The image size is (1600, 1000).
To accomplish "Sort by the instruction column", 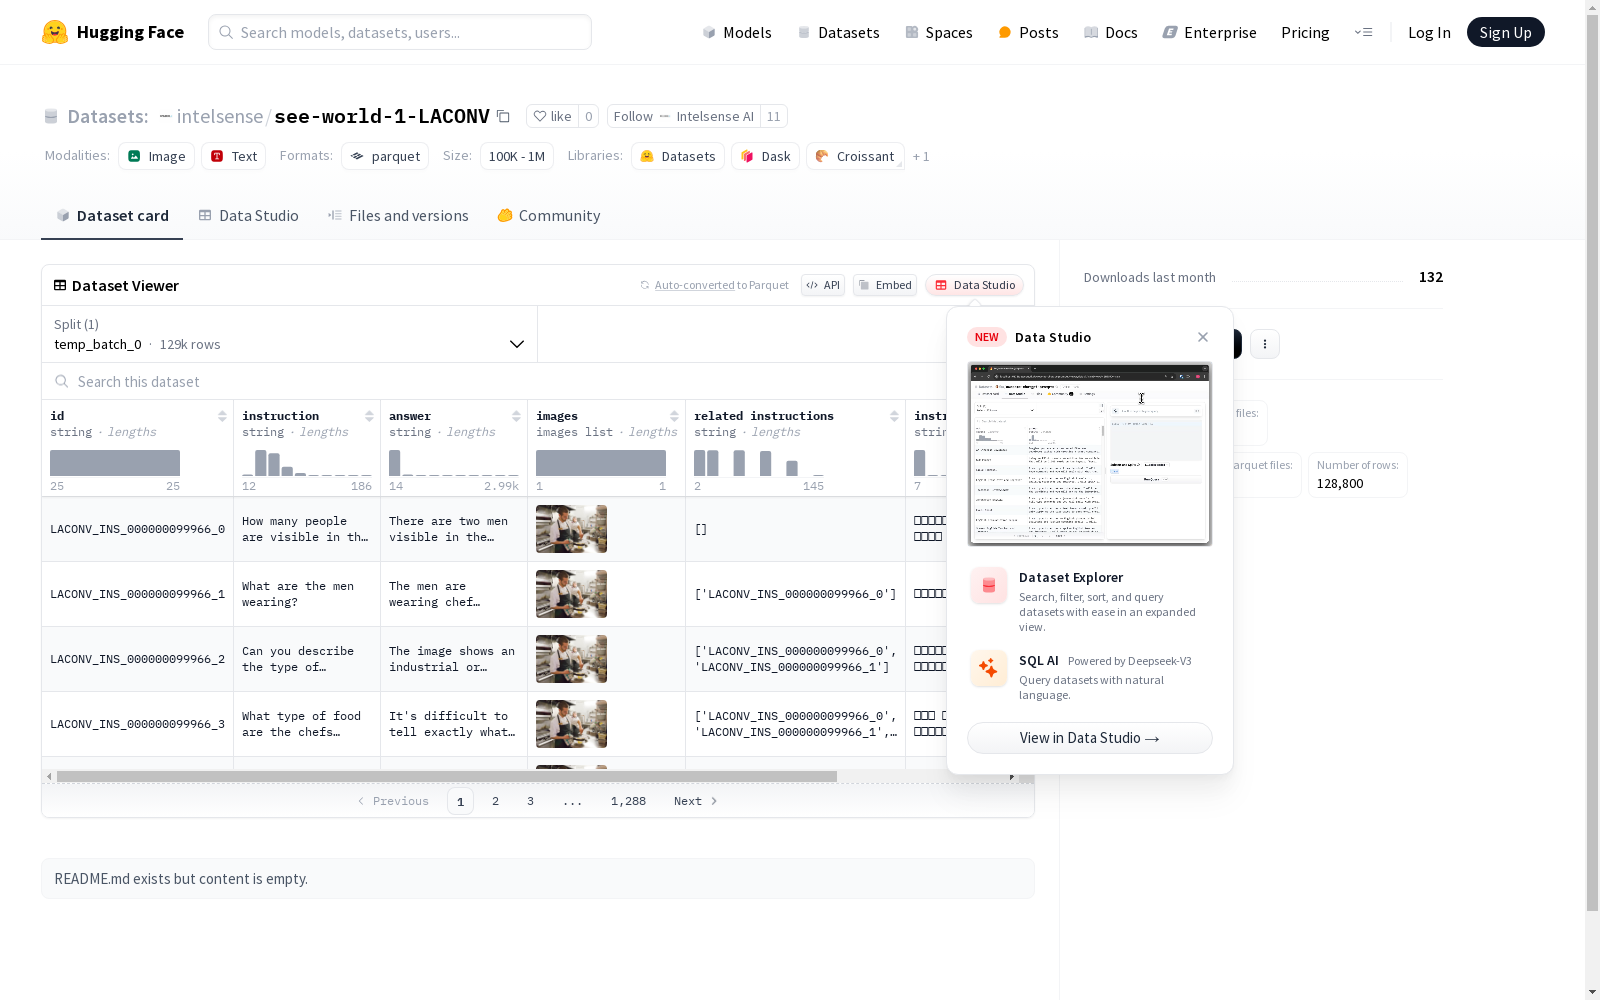I will [x=369, y=416].
